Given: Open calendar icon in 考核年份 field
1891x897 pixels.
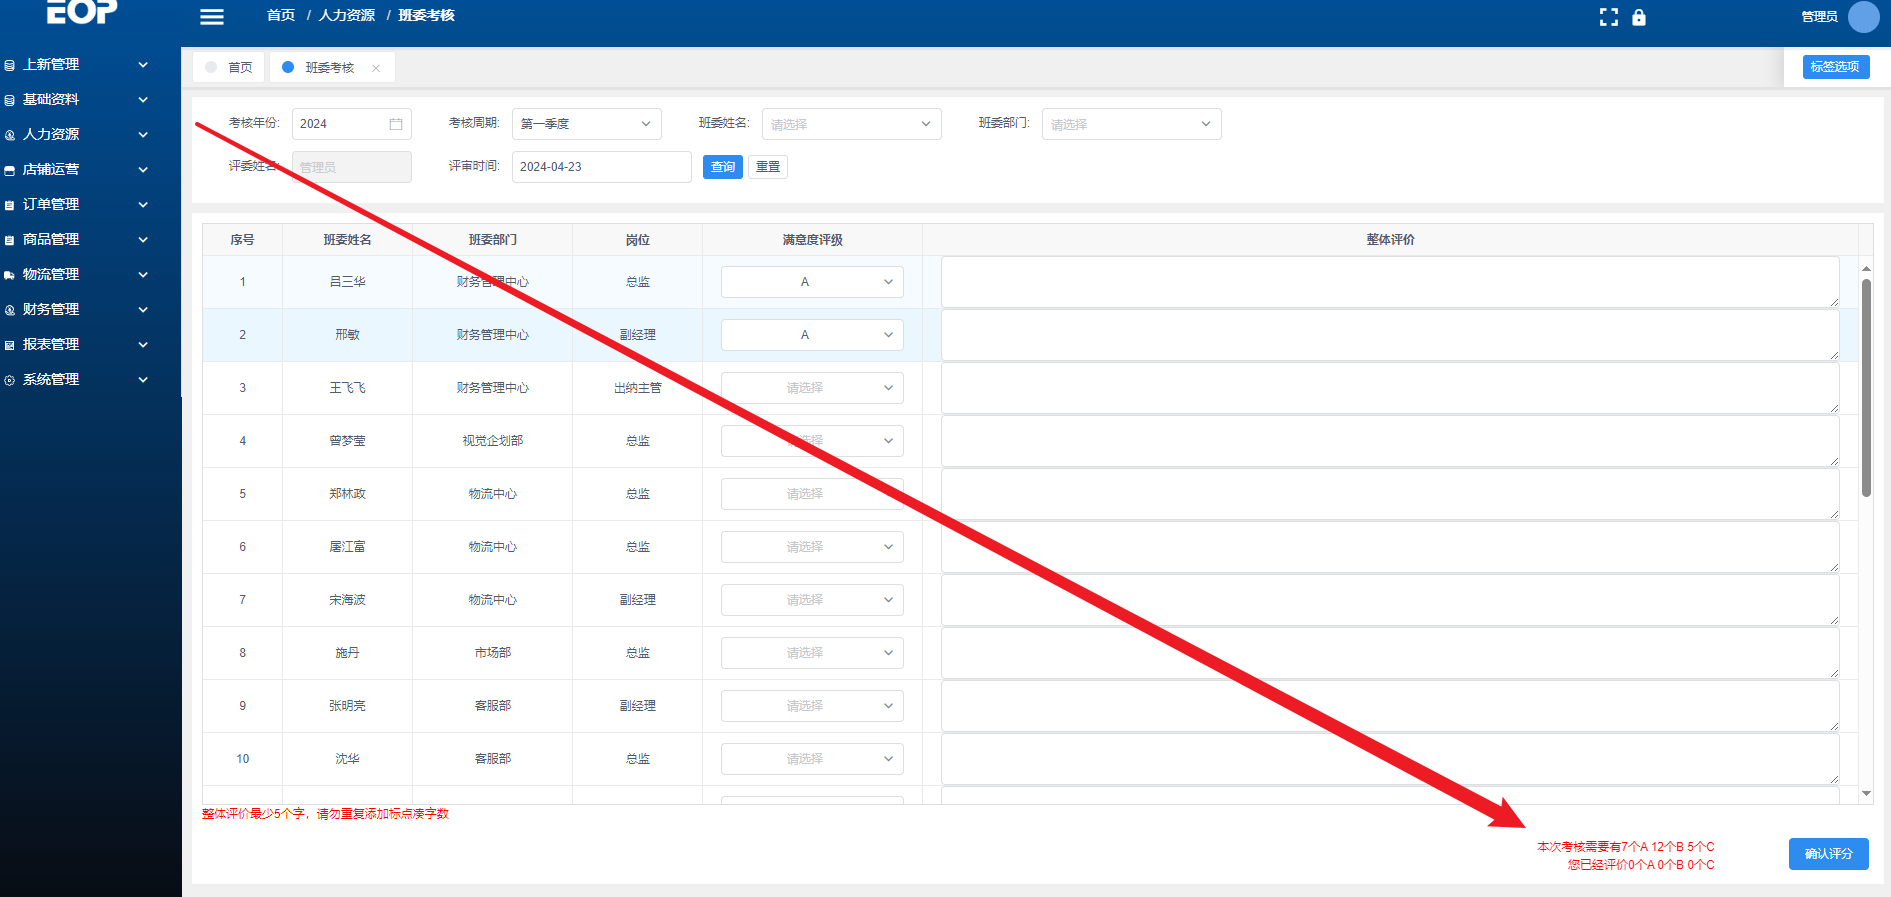Looking at the screenshot, I should 396,124.
